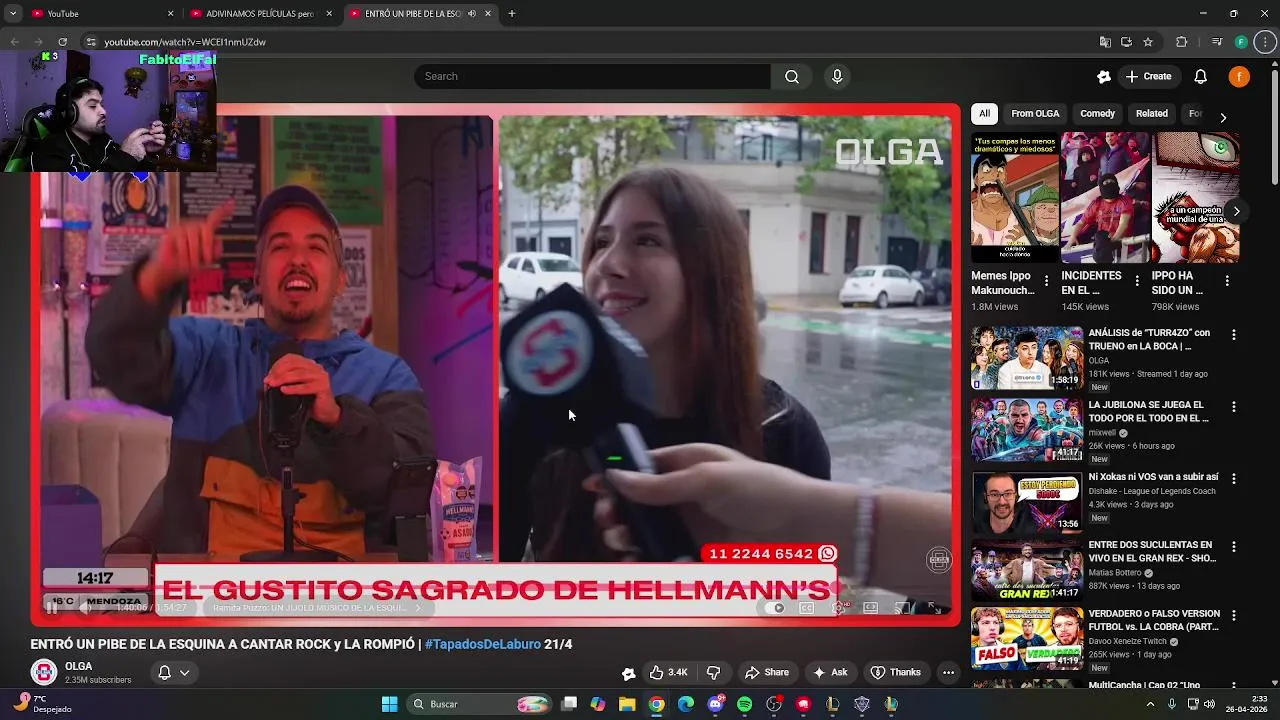Enter fullscreen mode in the video player

click(934, 607)
